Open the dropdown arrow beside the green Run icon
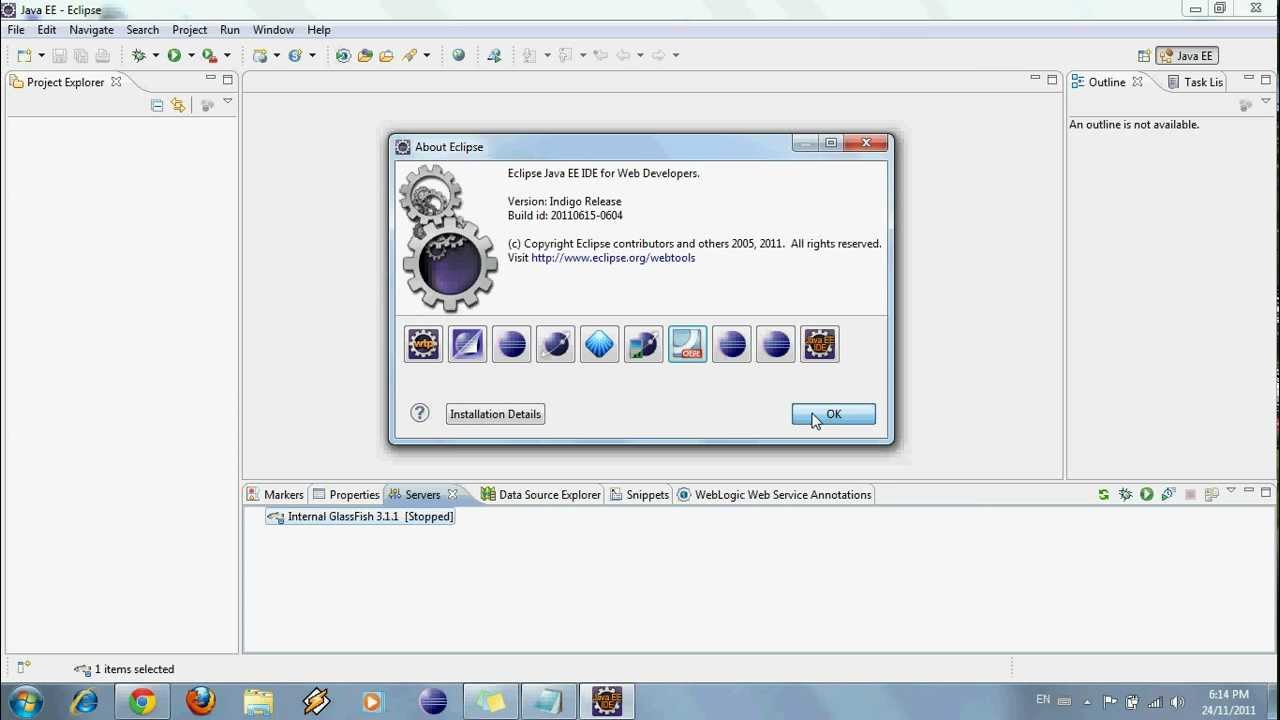The image size is (1280, 720). click(191, 56)
